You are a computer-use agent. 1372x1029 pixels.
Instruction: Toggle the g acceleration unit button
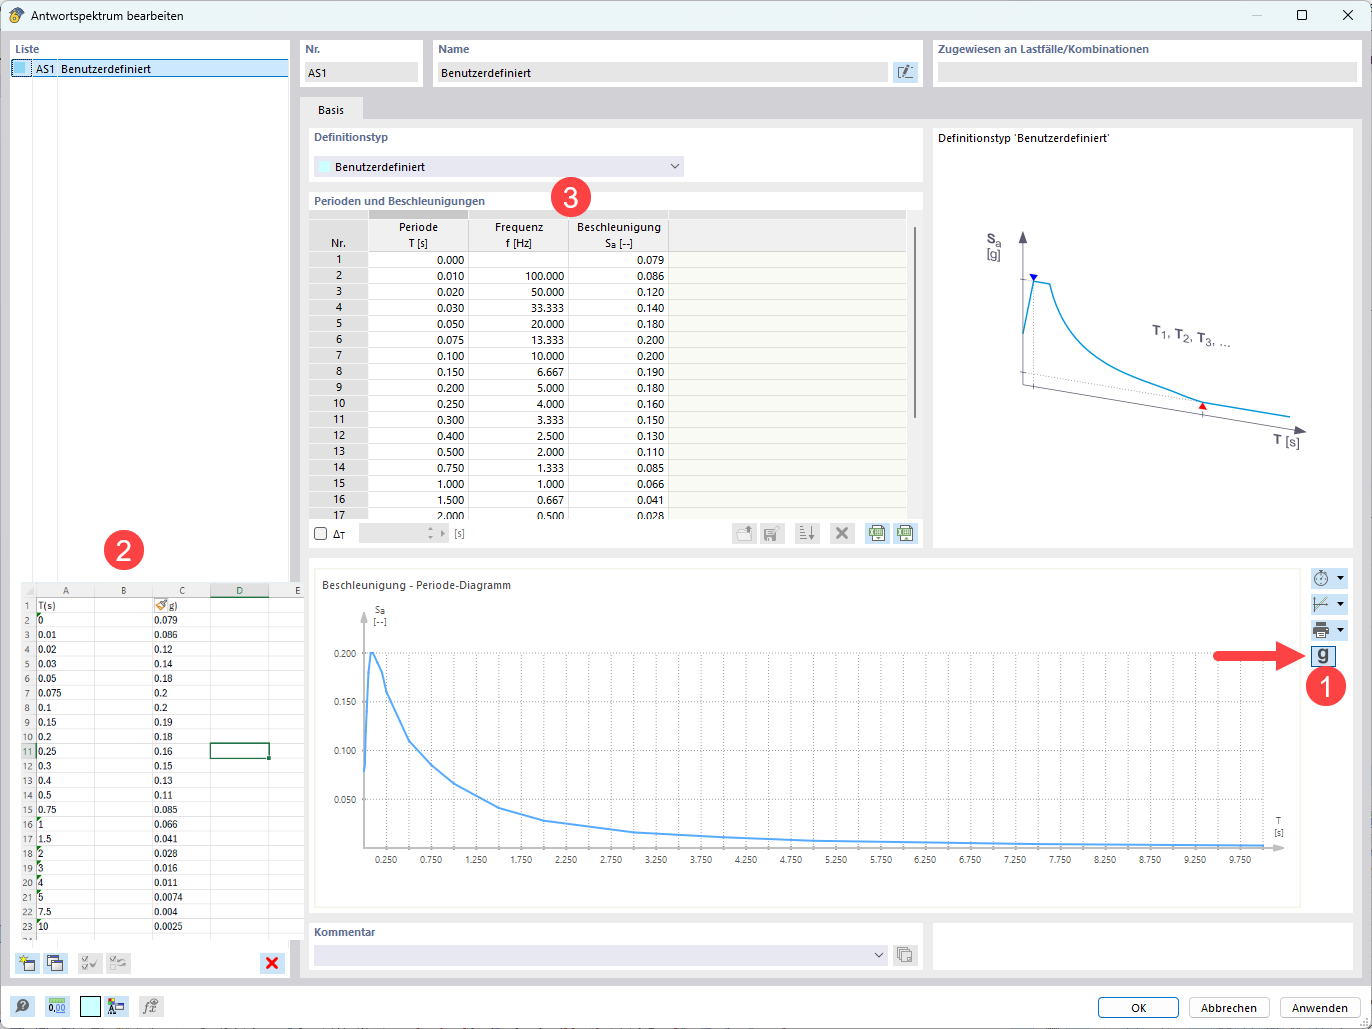tap(1323, 656)
